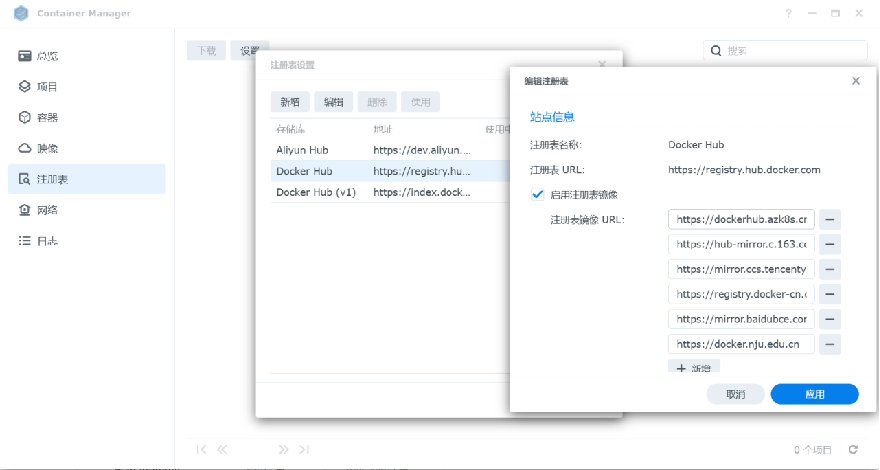
Task: Remove the docker.nju.edu.cn mirror entry
Action: (x=830, y=345)
